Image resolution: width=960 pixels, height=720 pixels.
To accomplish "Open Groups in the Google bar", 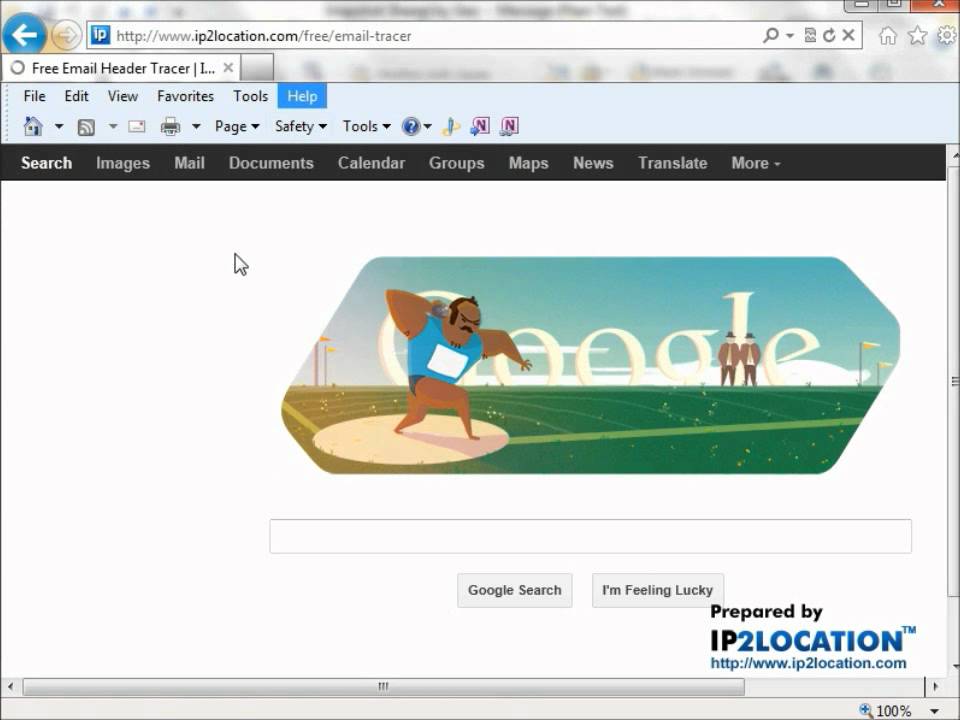I will click(457, 163).
